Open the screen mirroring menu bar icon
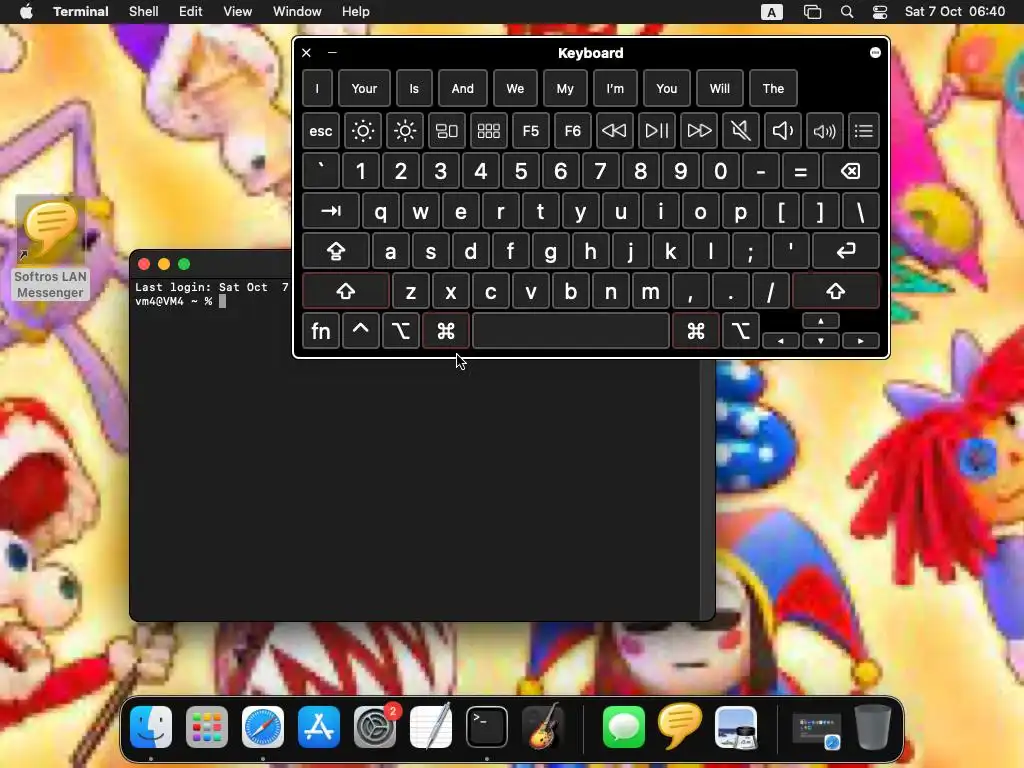 812,12
